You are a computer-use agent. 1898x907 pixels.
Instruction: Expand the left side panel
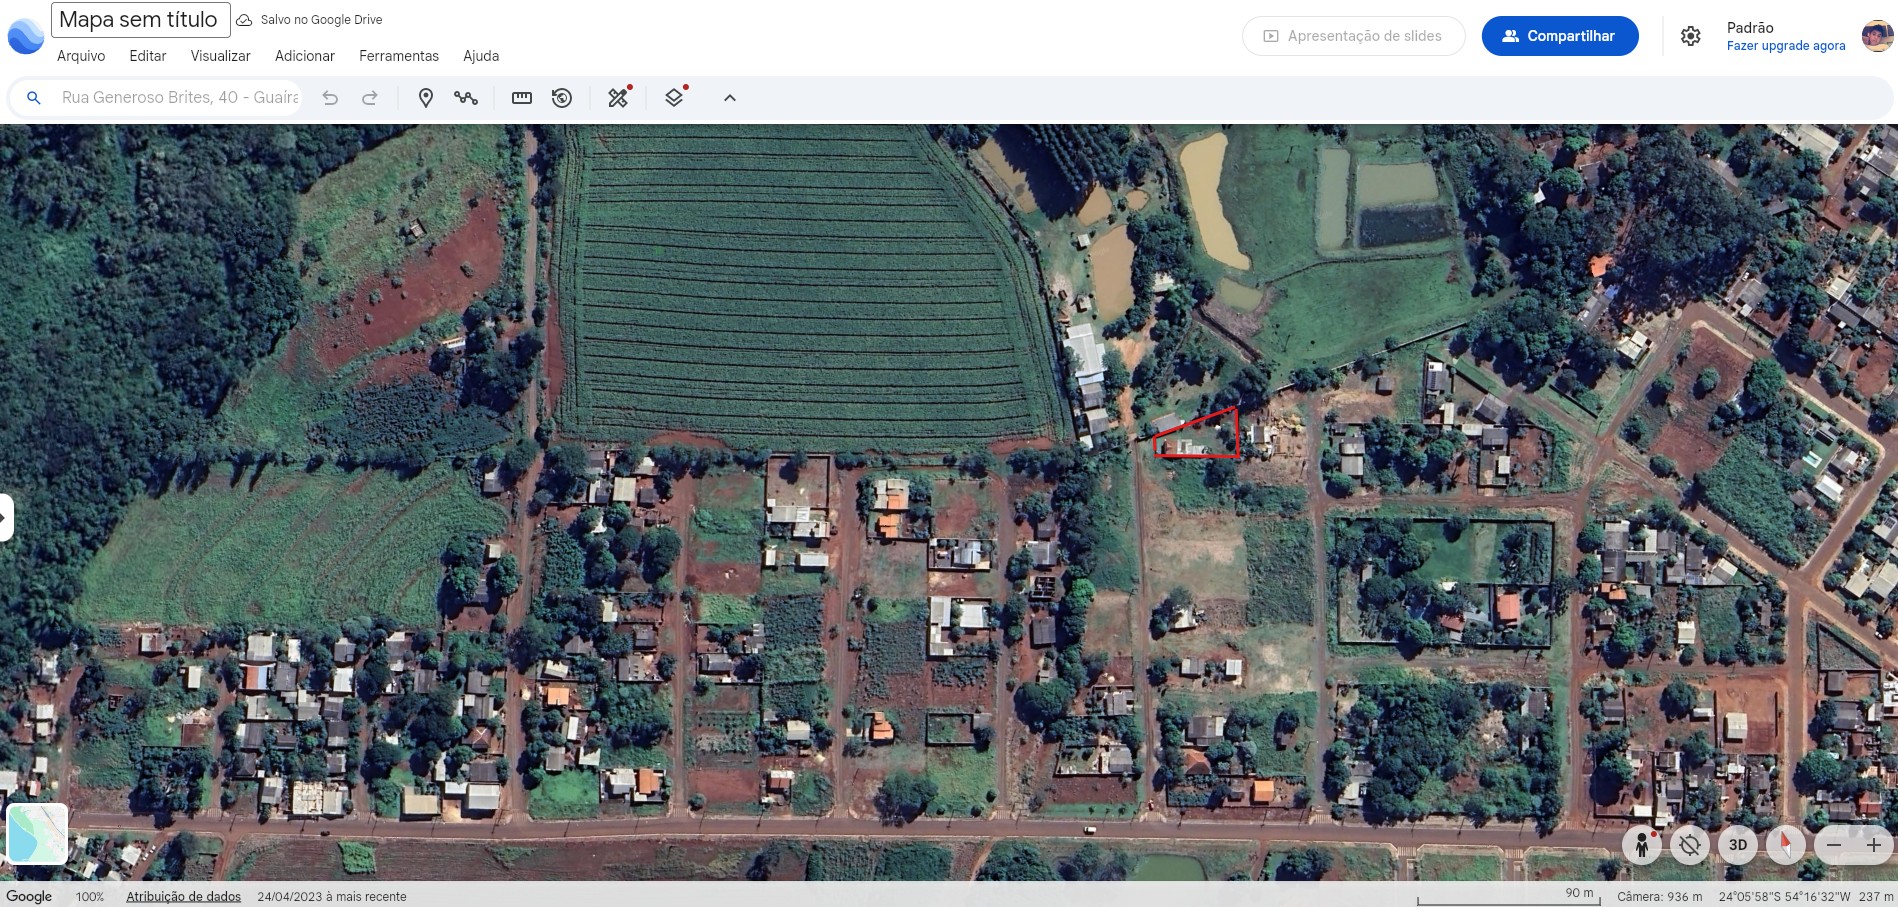(5, 518)
